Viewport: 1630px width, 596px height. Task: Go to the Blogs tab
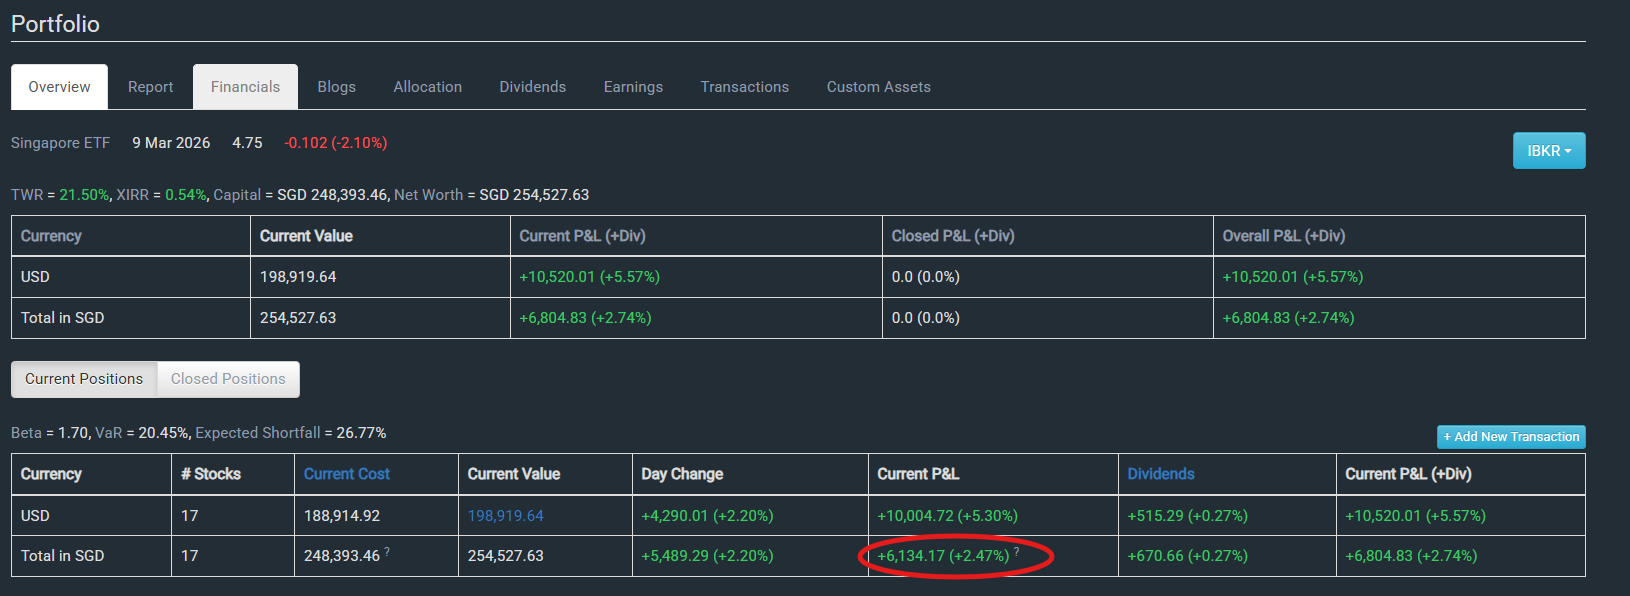336,87
